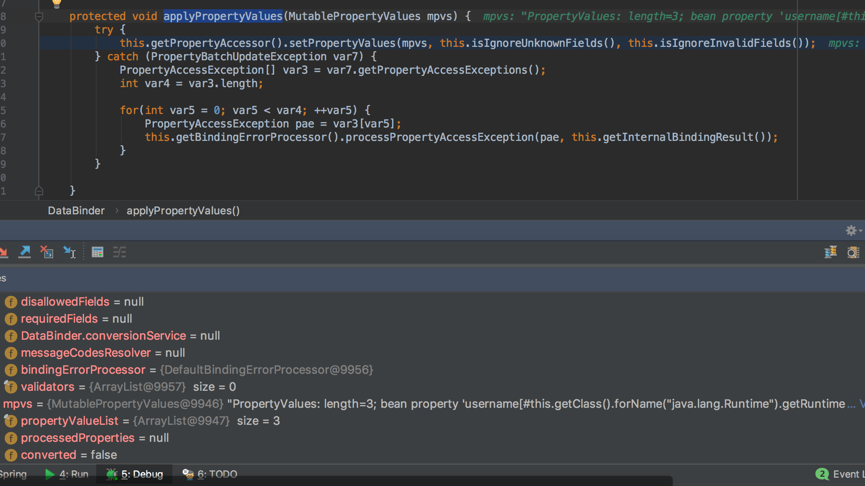Select the bindingErrorProcessor variable

click(83, 370)
